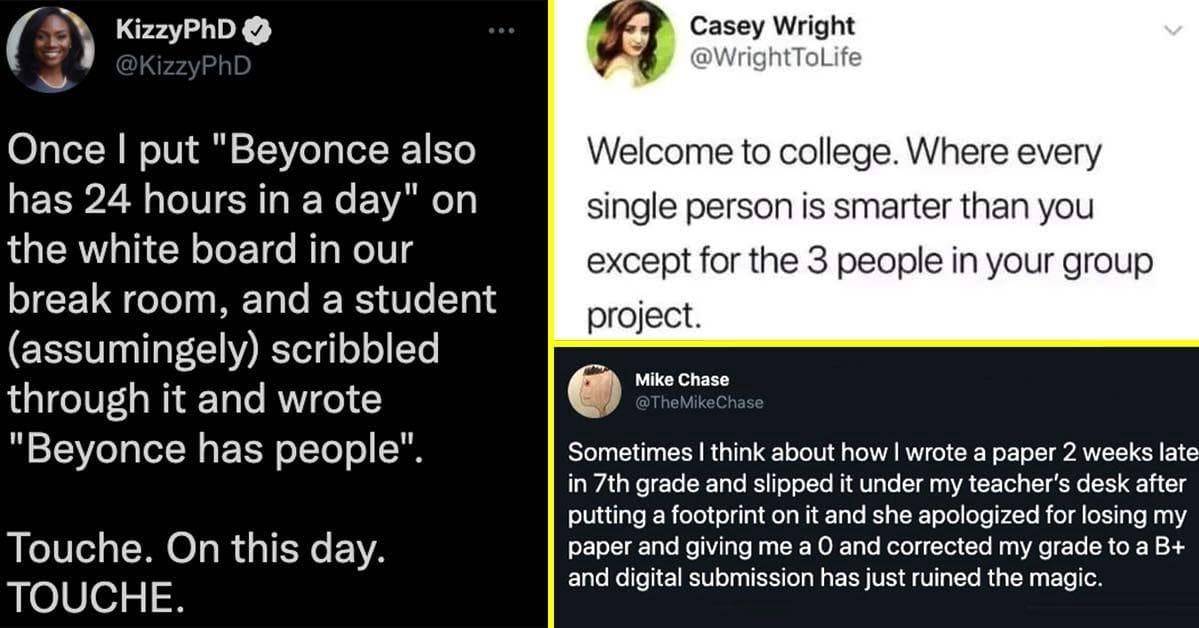Click the name Casey Wright
The height and width of the screenshot is (628, 1199).
click(770, 26)
